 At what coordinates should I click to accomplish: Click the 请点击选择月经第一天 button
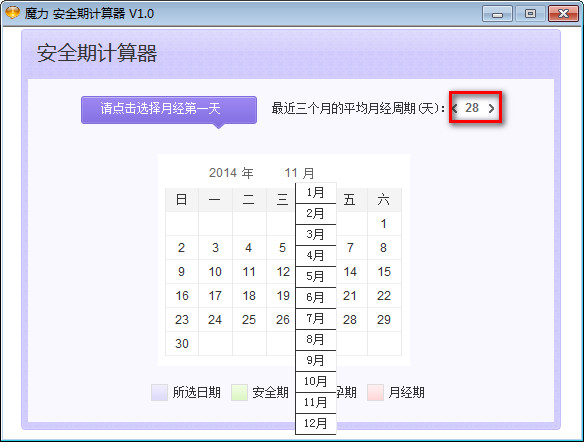pyautogui.click(x=169, y=109)
